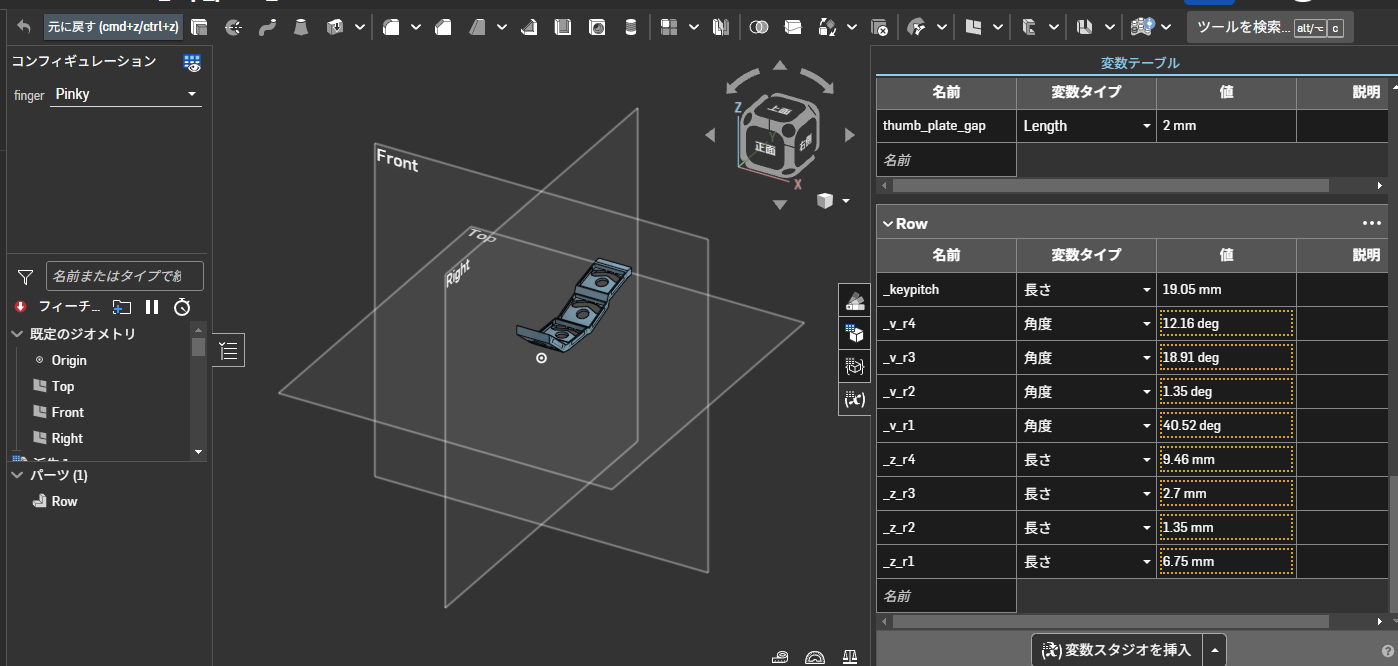This screenshot has width=1398, height=666.
Task: Collapse the パーツ (1) section
Action: [x=17, y=475]
